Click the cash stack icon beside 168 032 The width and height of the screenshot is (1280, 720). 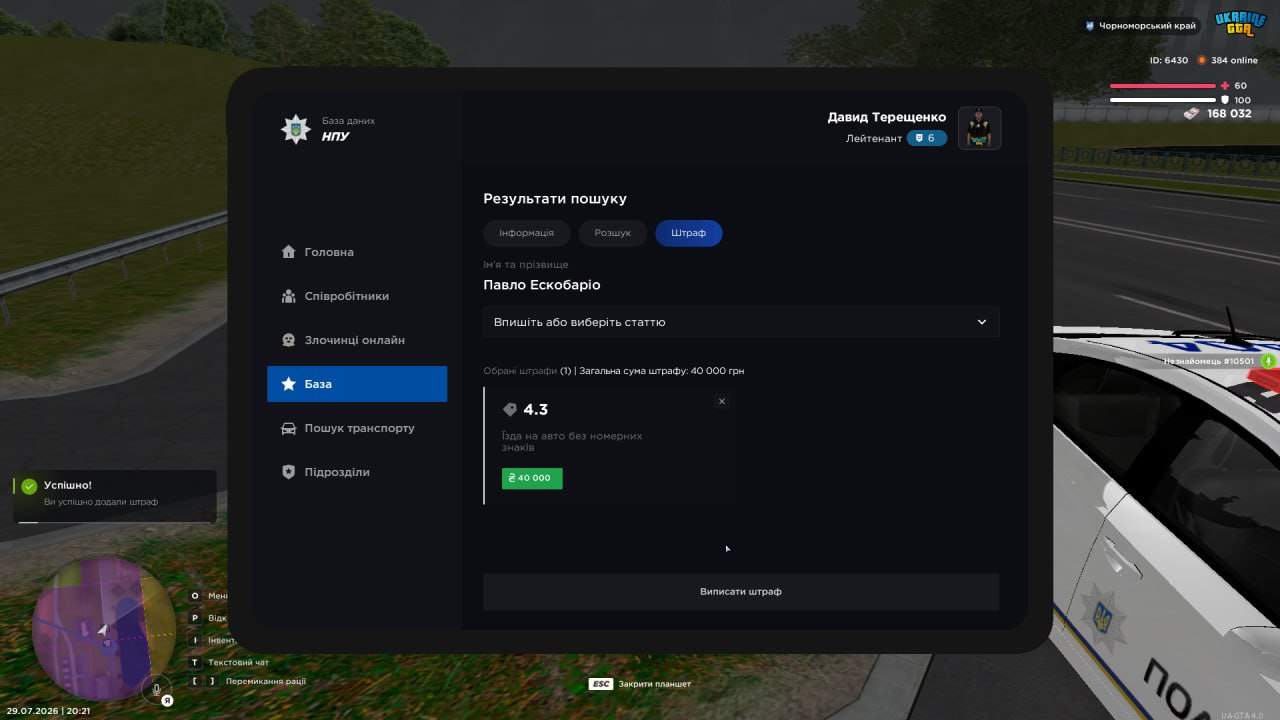pos(1192,114)
